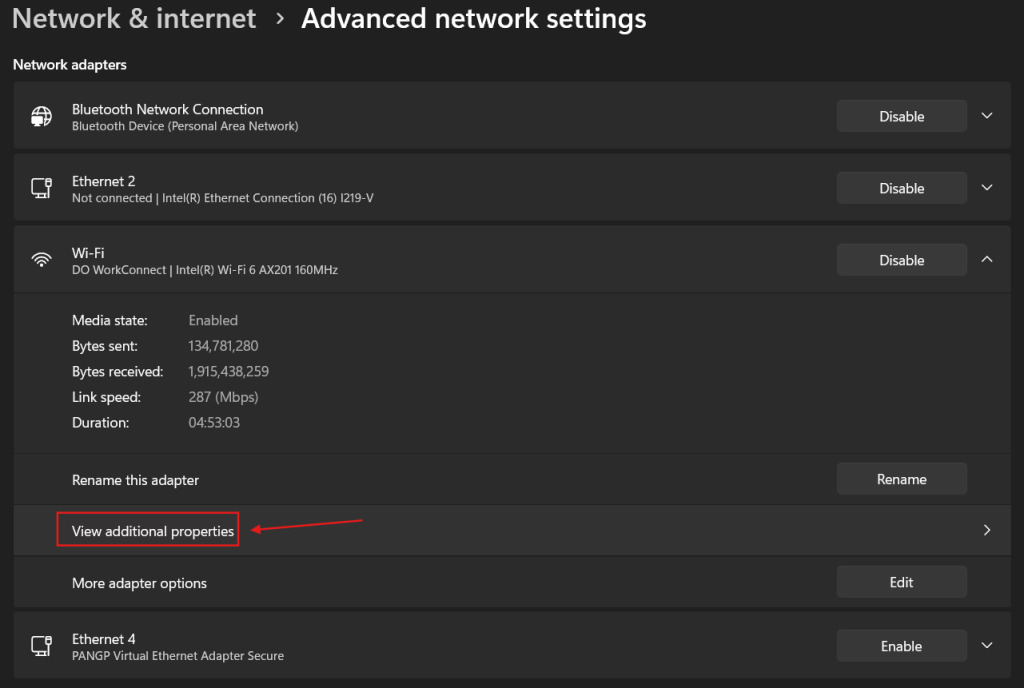Click the Bytes received label
Image resolution: width=1024 pixels, height=688 pixels.
pos(118,371)
